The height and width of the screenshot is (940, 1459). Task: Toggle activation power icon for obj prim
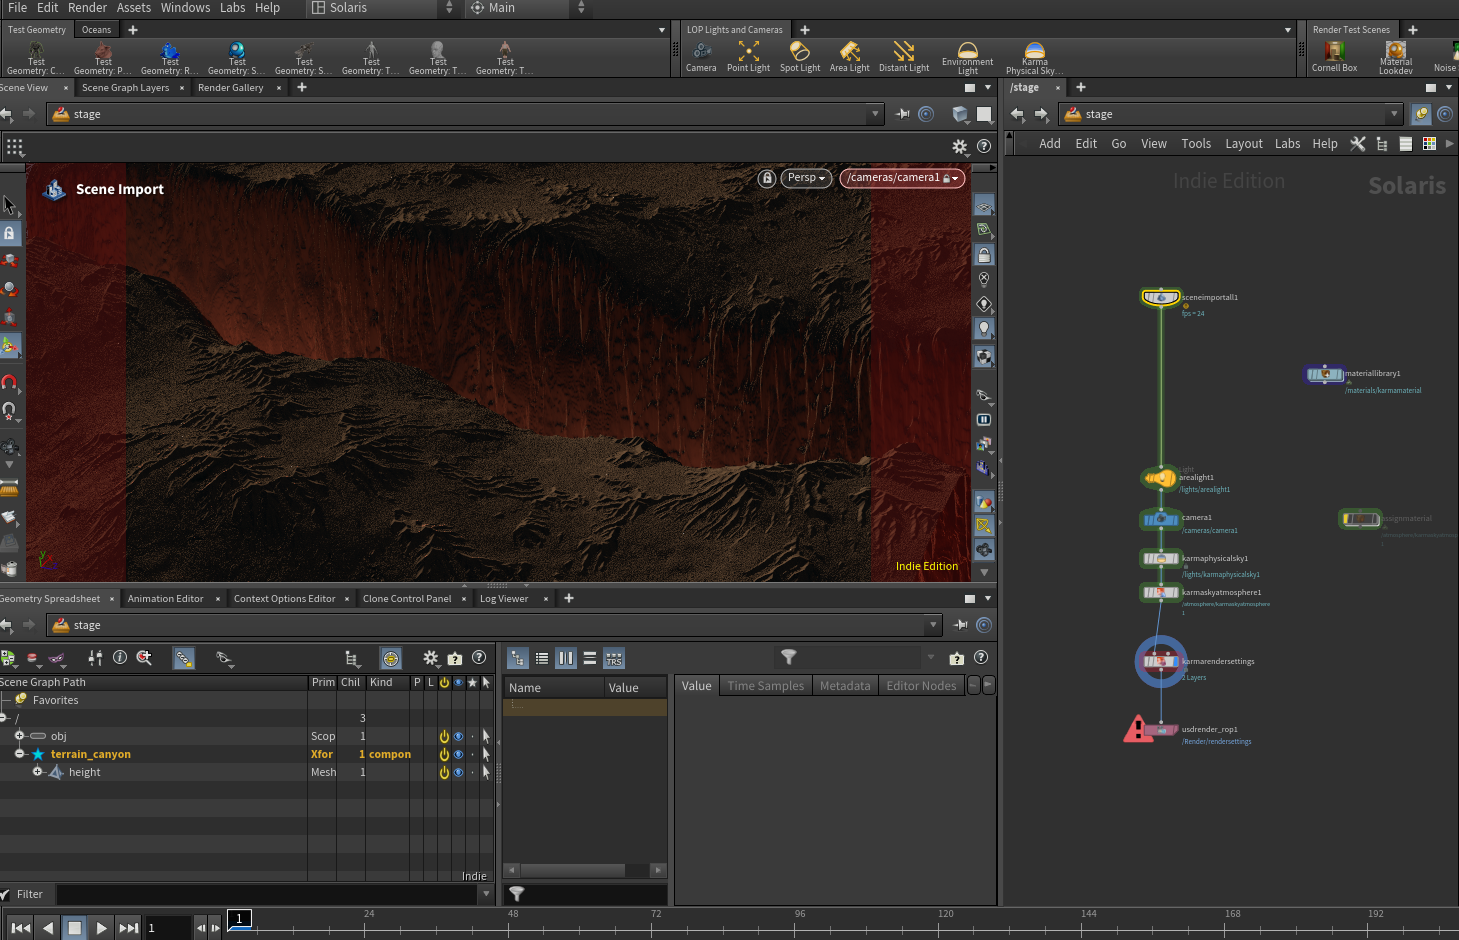click(444, 736)
